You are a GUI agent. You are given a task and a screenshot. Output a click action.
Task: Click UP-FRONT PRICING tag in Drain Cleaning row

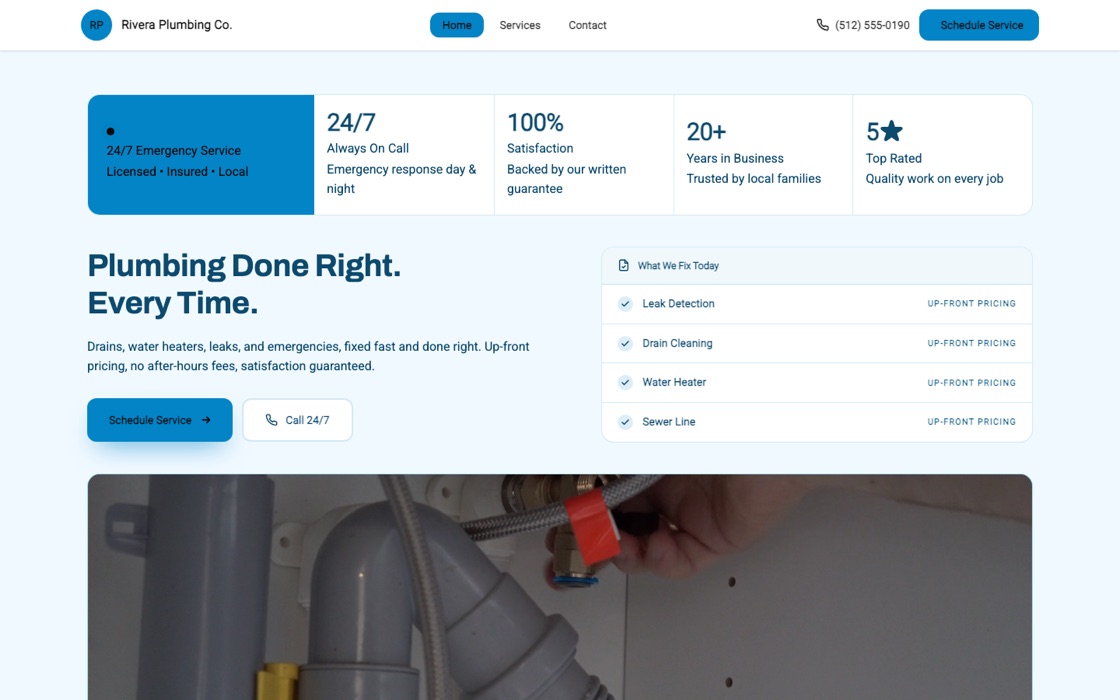click(x=971, y=344)
